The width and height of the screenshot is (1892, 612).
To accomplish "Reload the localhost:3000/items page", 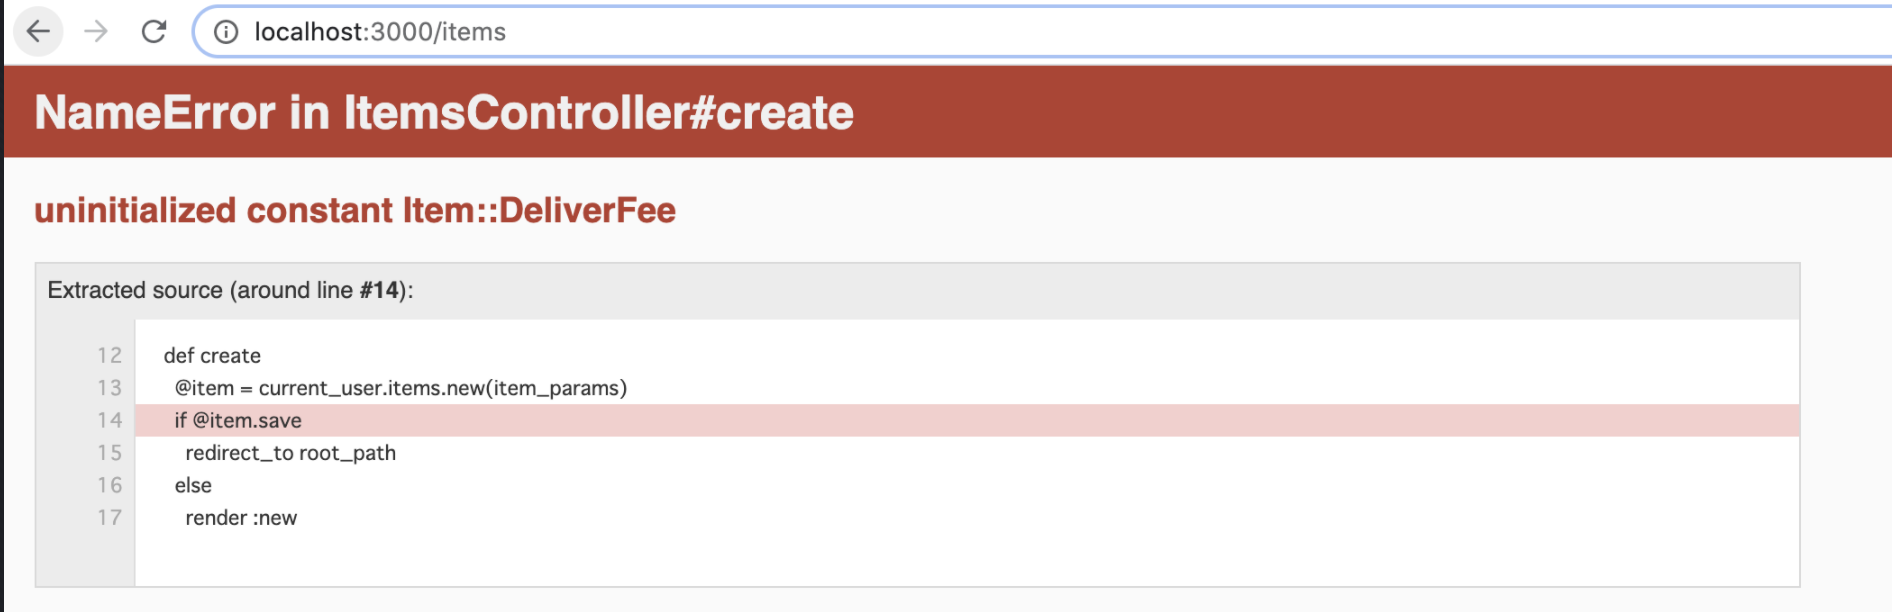I will coord(154,32).
